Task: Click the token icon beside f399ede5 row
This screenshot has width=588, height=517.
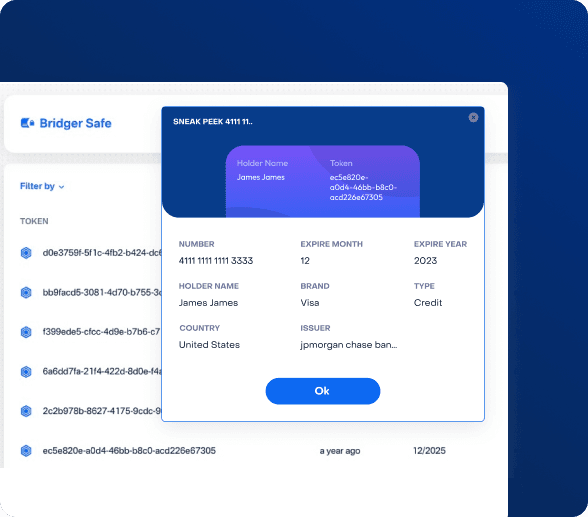Action: (26, 332)
